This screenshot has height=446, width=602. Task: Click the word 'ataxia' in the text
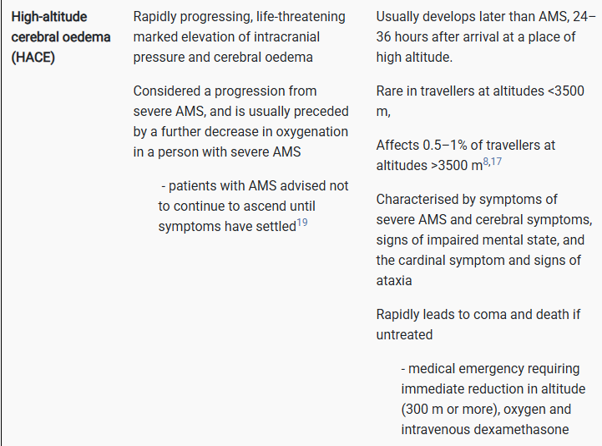(x=394, y=281)
